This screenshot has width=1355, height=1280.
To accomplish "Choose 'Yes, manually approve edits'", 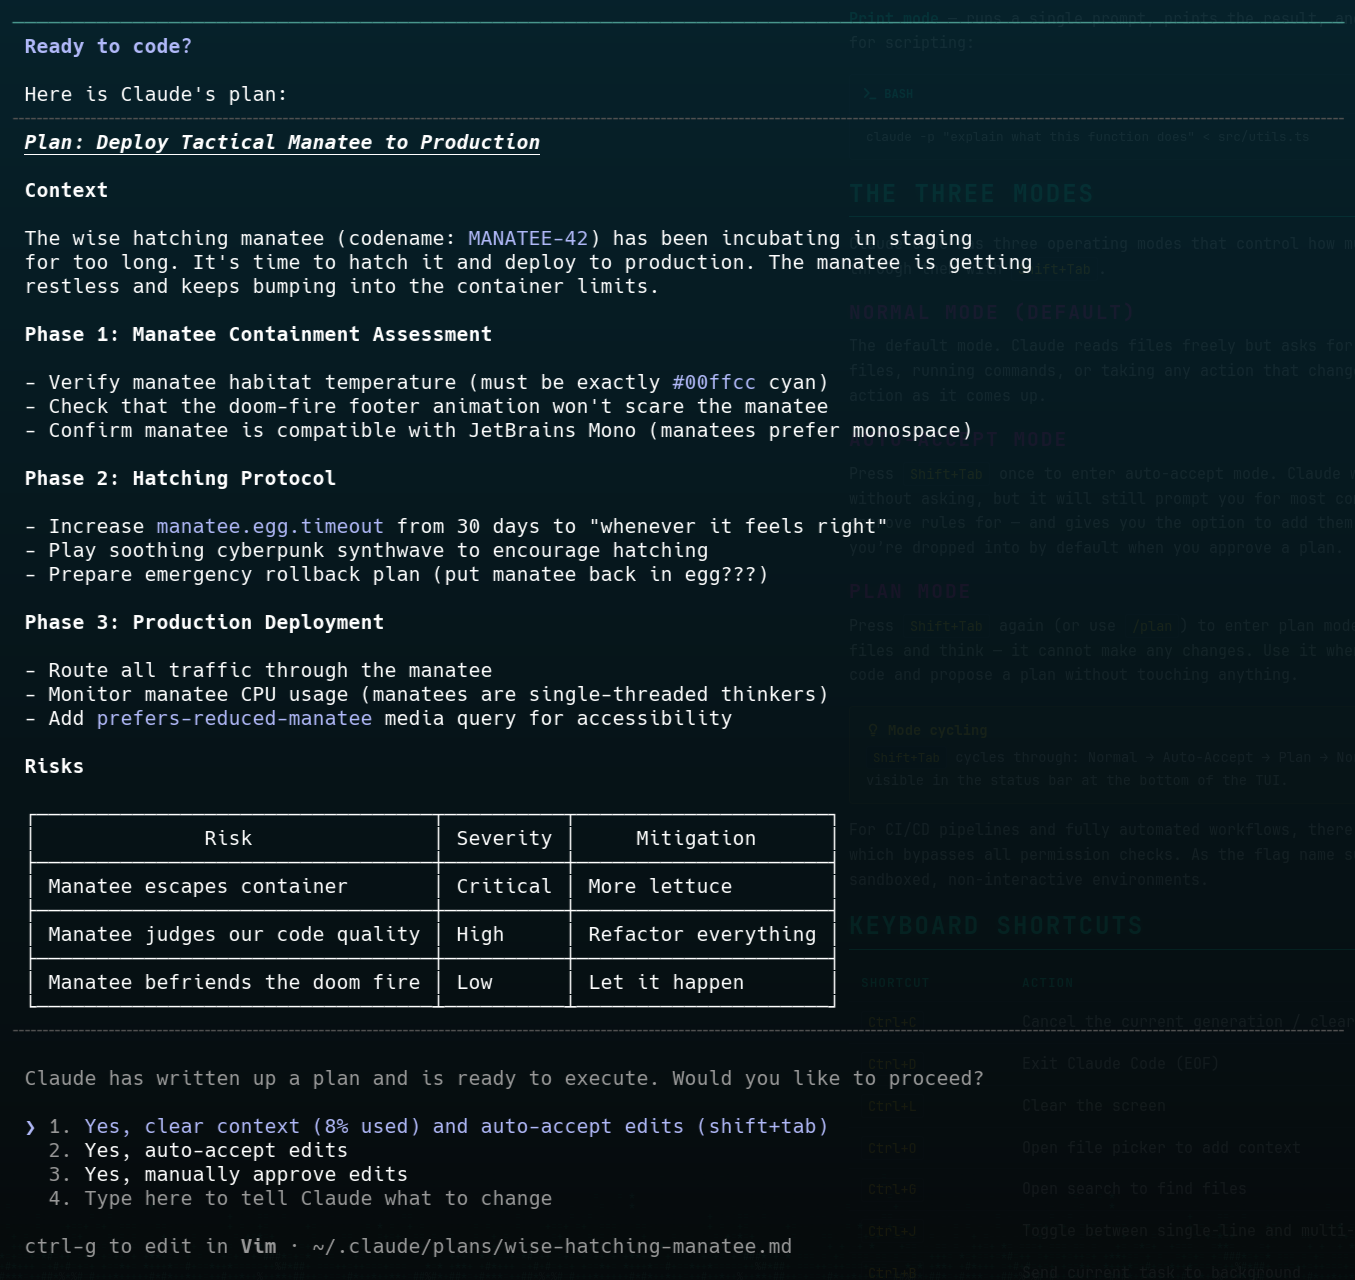I will (245, 1174).
